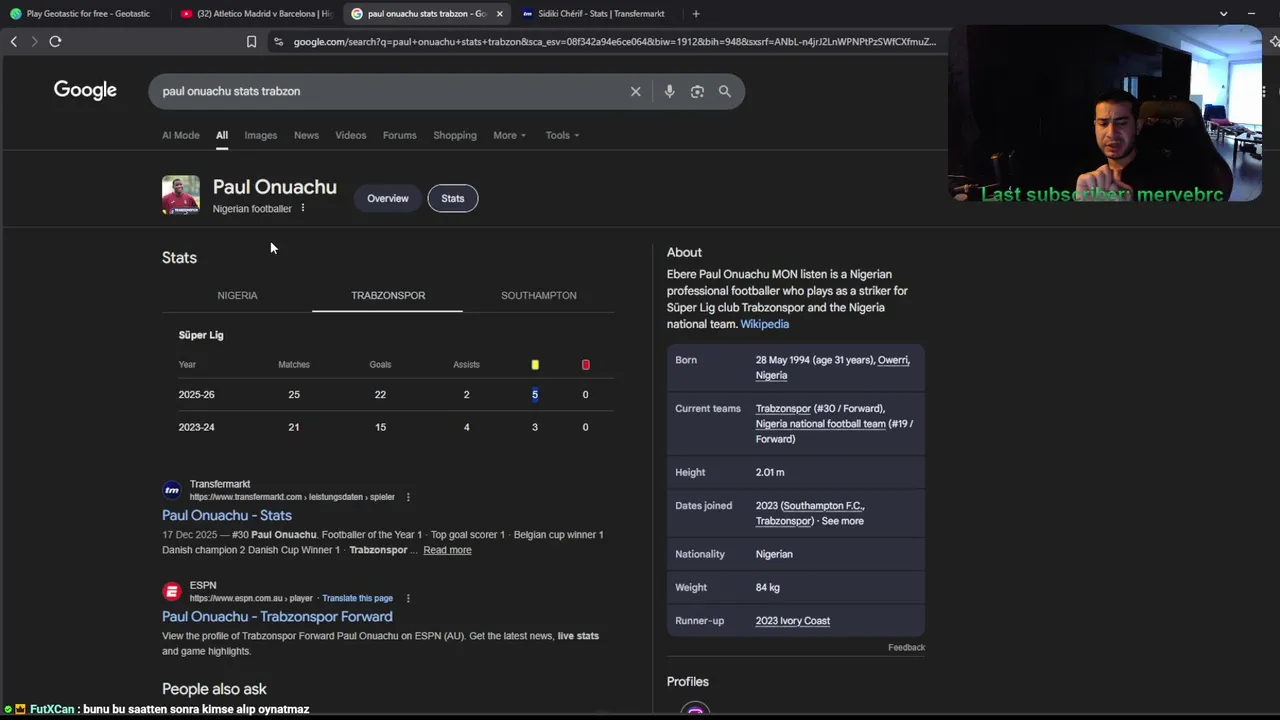This screenshot has width=1280, height=720.
Task: Open the tab search dropdown arrow
Action: 1223,14
